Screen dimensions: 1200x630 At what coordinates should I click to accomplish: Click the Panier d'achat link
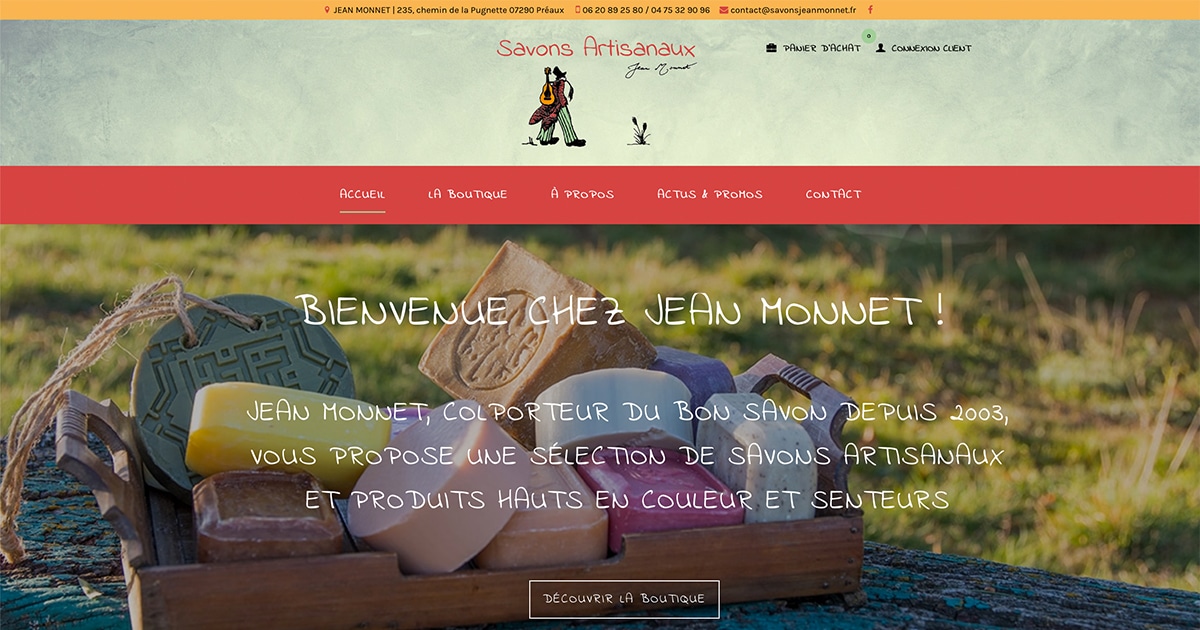(822, 48)
